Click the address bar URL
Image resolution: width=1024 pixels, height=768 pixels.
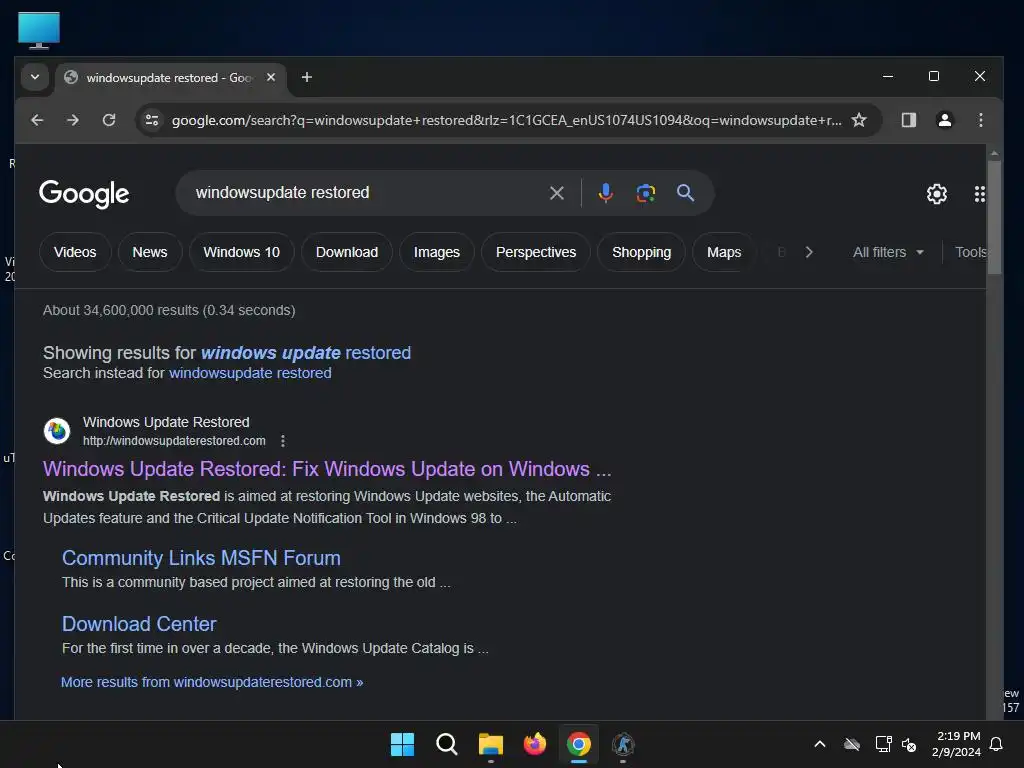pyautogui.click(x=506, y=120)
